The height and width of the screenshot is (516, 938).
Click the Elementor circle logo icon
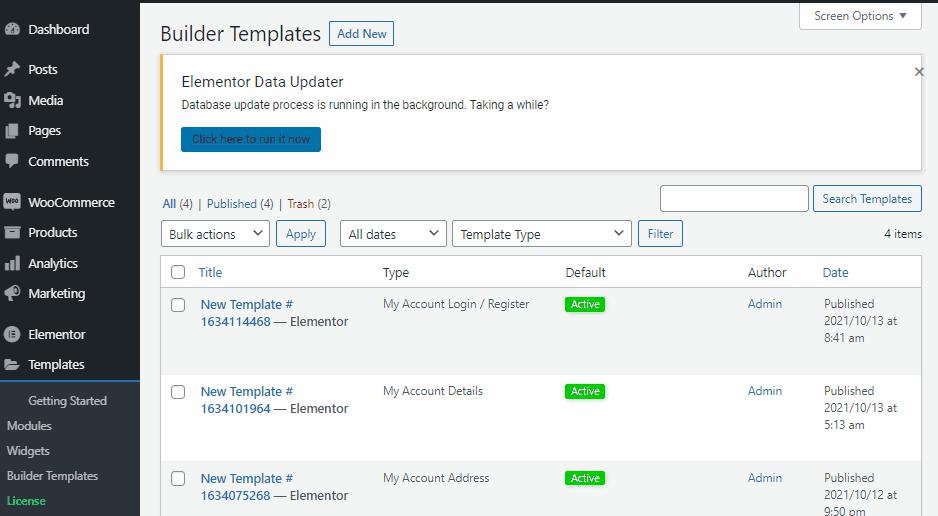(12, 334)
